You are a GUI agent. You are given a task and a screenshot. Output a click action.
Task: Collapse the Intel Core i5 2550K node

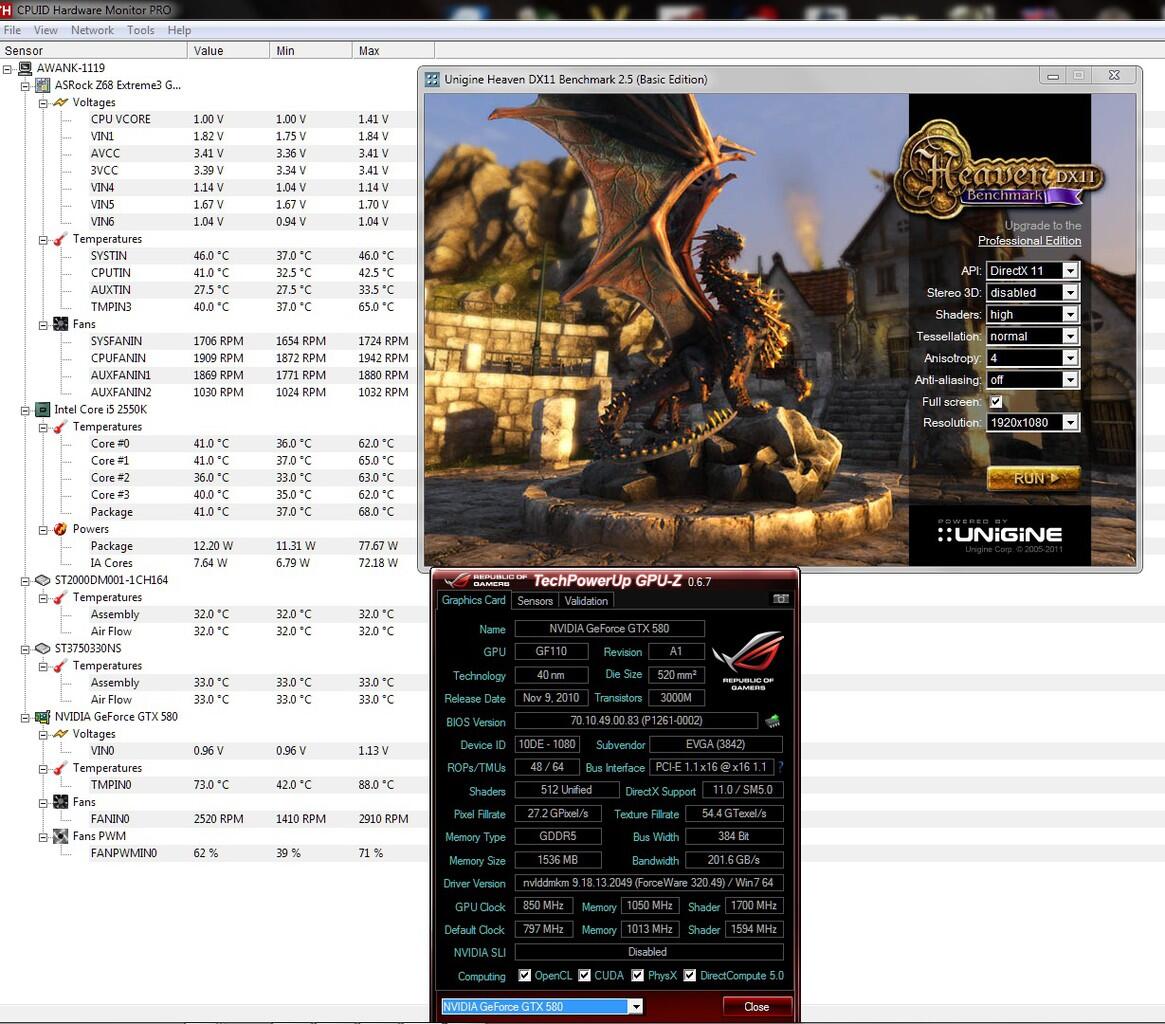tap(25, 410)
